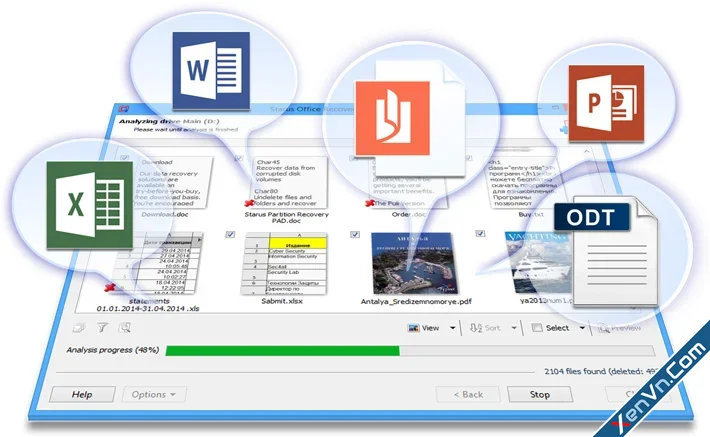Click the View label in toolbar
Screen dimensions: 710x437
pyautogui.click(x=430, y=328)
